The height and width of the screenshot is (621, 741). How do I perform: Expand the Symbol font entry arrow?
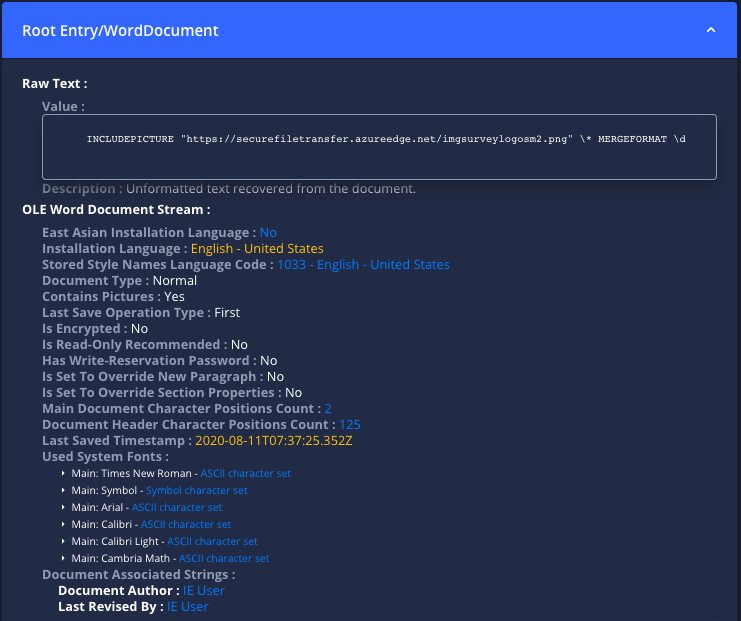[x=63, y=490]
